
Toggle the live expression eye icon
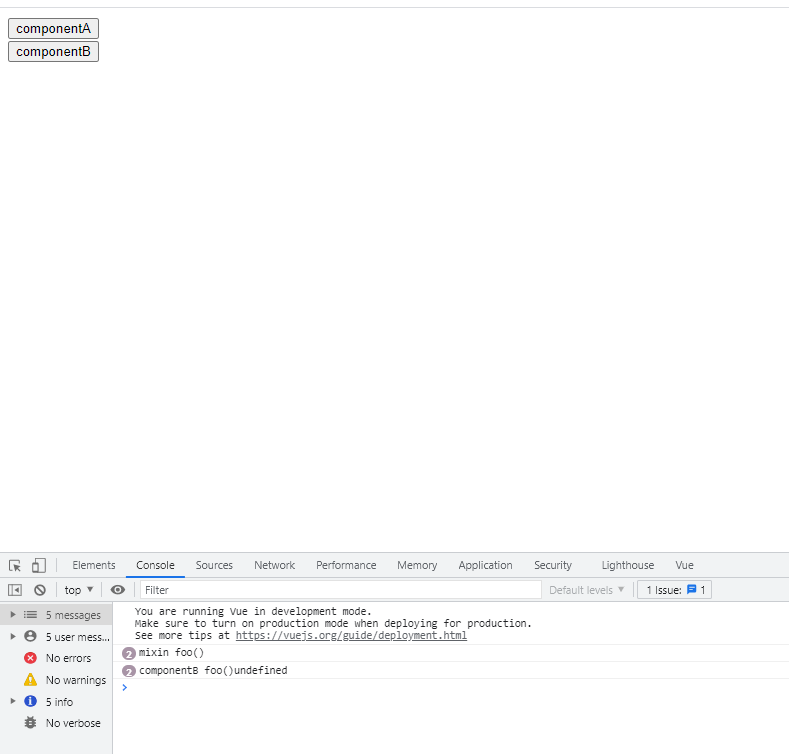118,590
